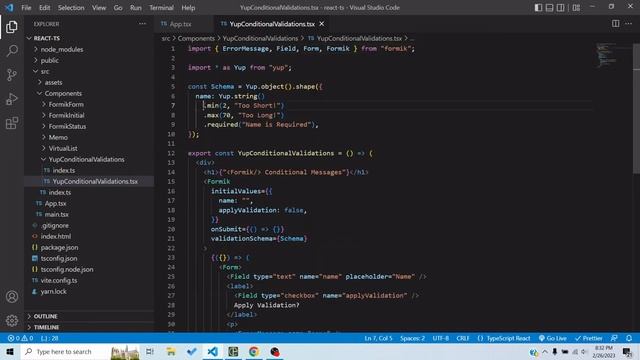The width and height of the screenshot is (640, 360).
Task: Open the Help menu
Action: 188,8
